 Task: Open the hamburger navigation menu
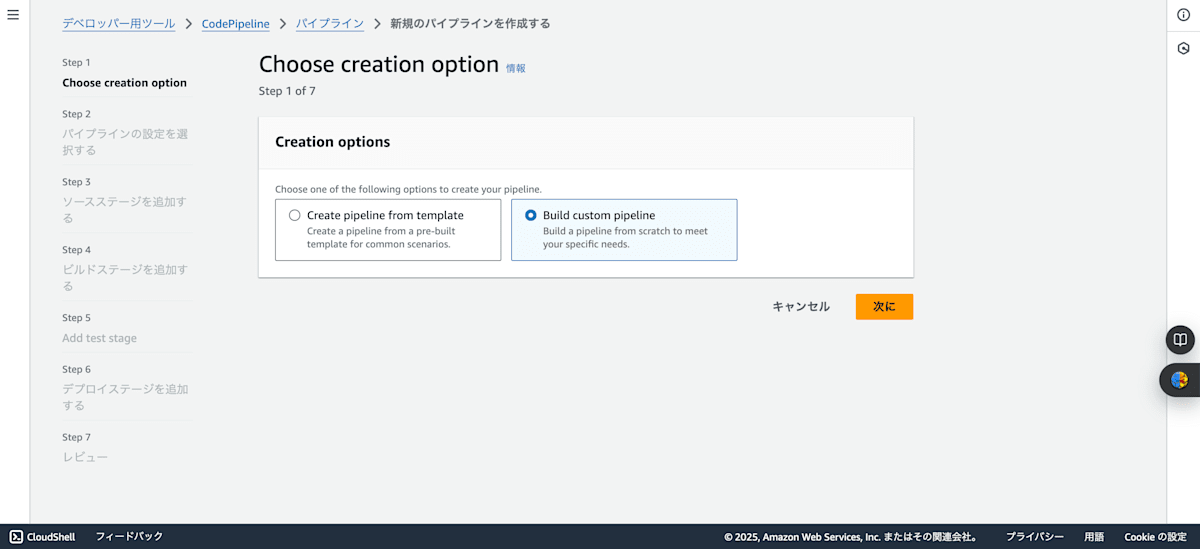13,15
